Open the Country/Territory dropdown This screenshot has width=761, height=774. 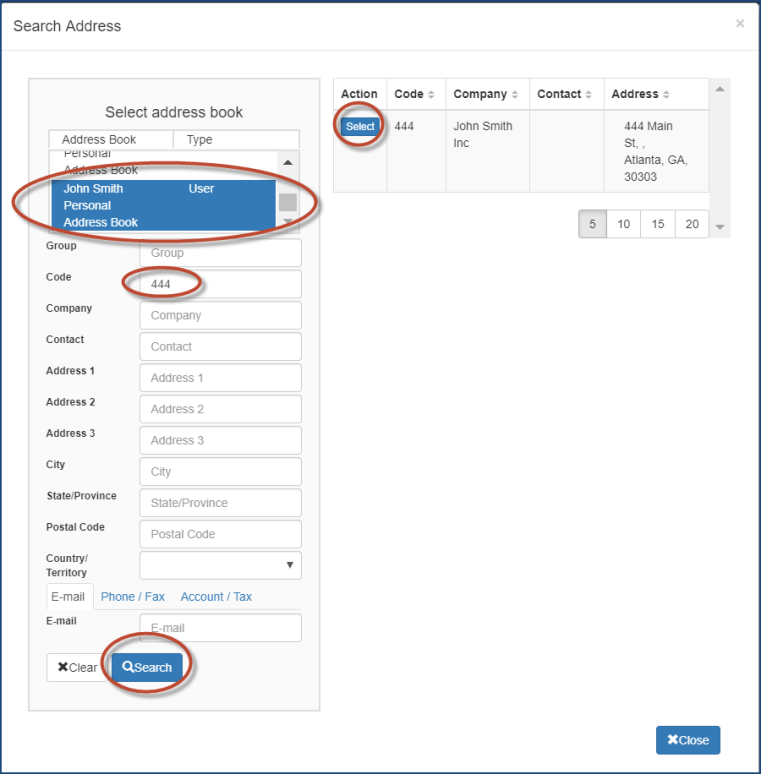click(x=220, y=565)
